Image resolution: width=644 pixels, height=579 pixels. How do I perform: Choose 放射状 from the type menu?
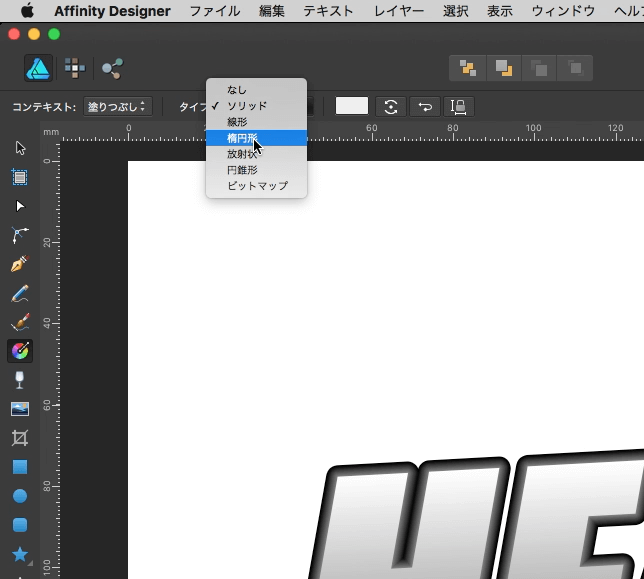pos(256,154)
